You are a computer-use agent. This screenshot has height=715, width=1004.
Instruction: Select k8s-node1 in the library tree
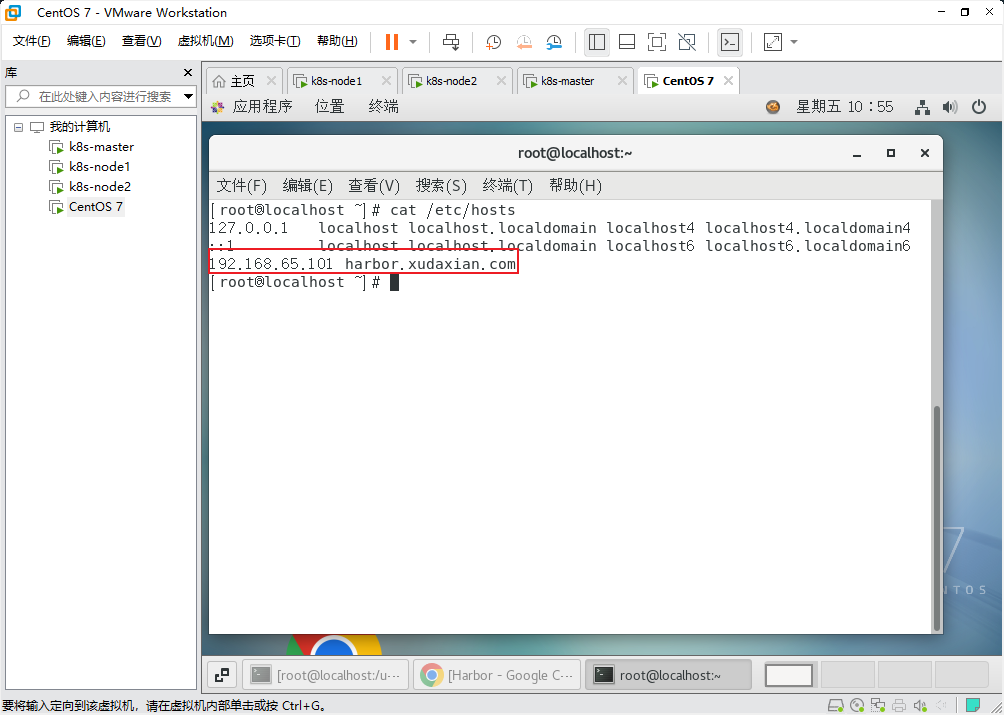tap(99, 166)
